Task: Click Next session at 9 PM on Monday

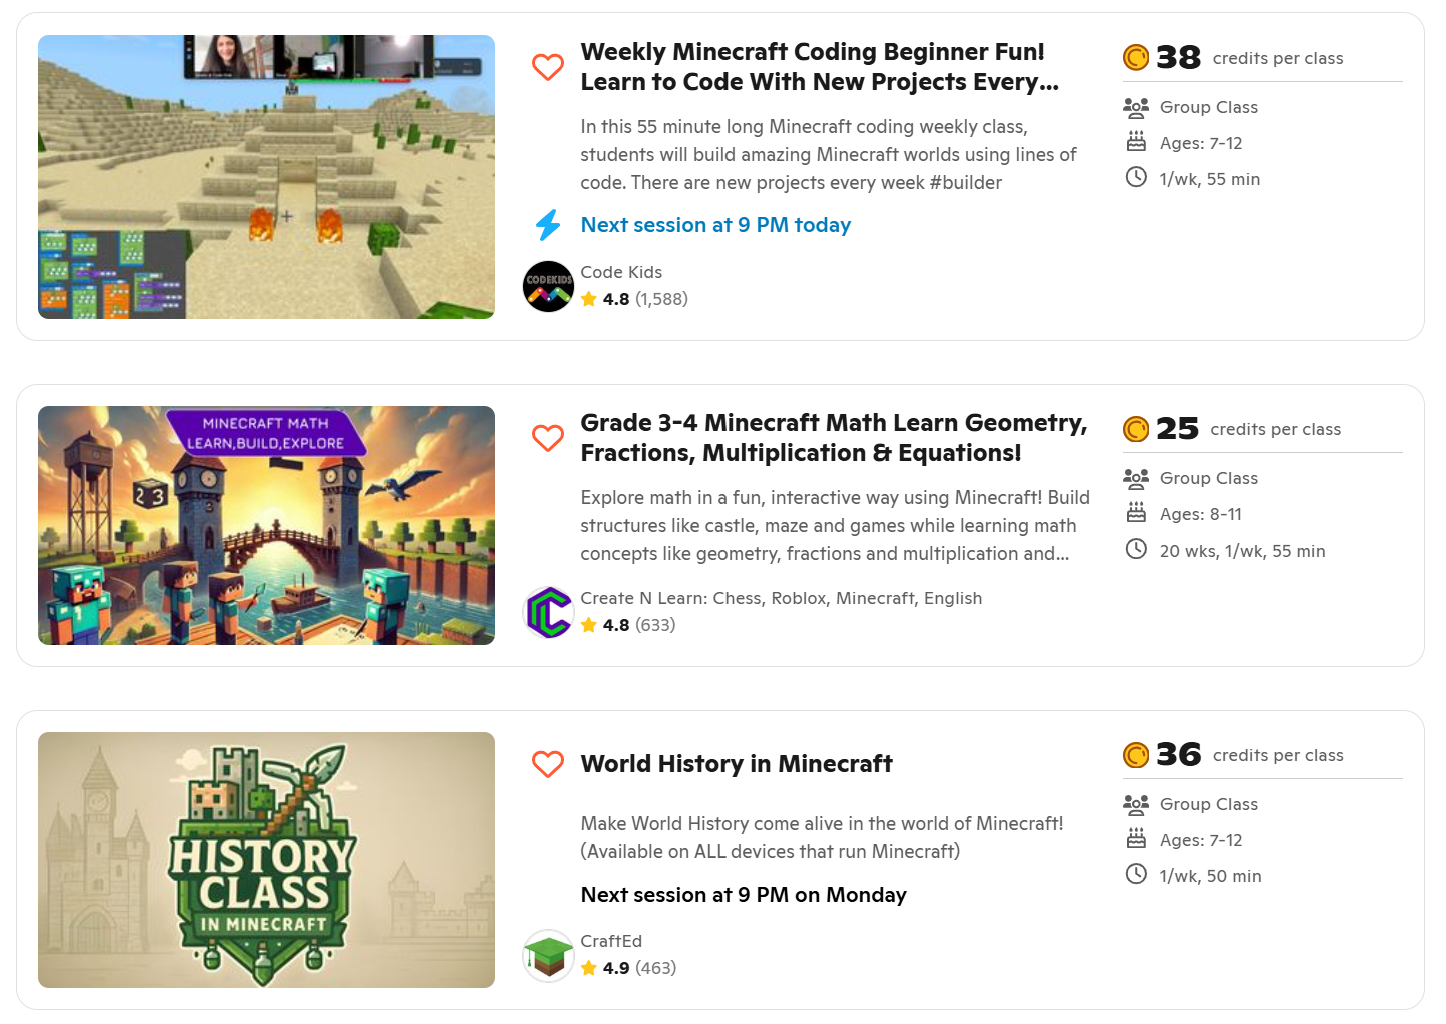Action: tap(743, 895)
